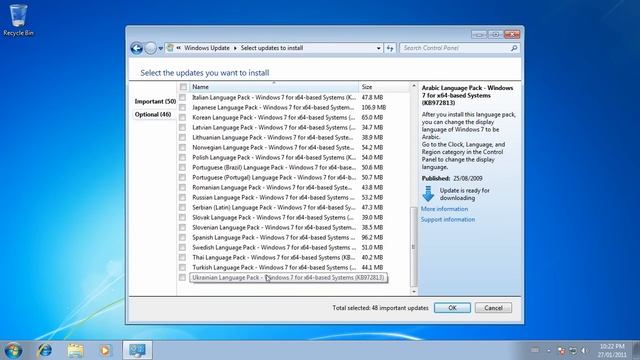Check the Turkish Language Pack checkbox
640x360 pixels.
(182, 267)
